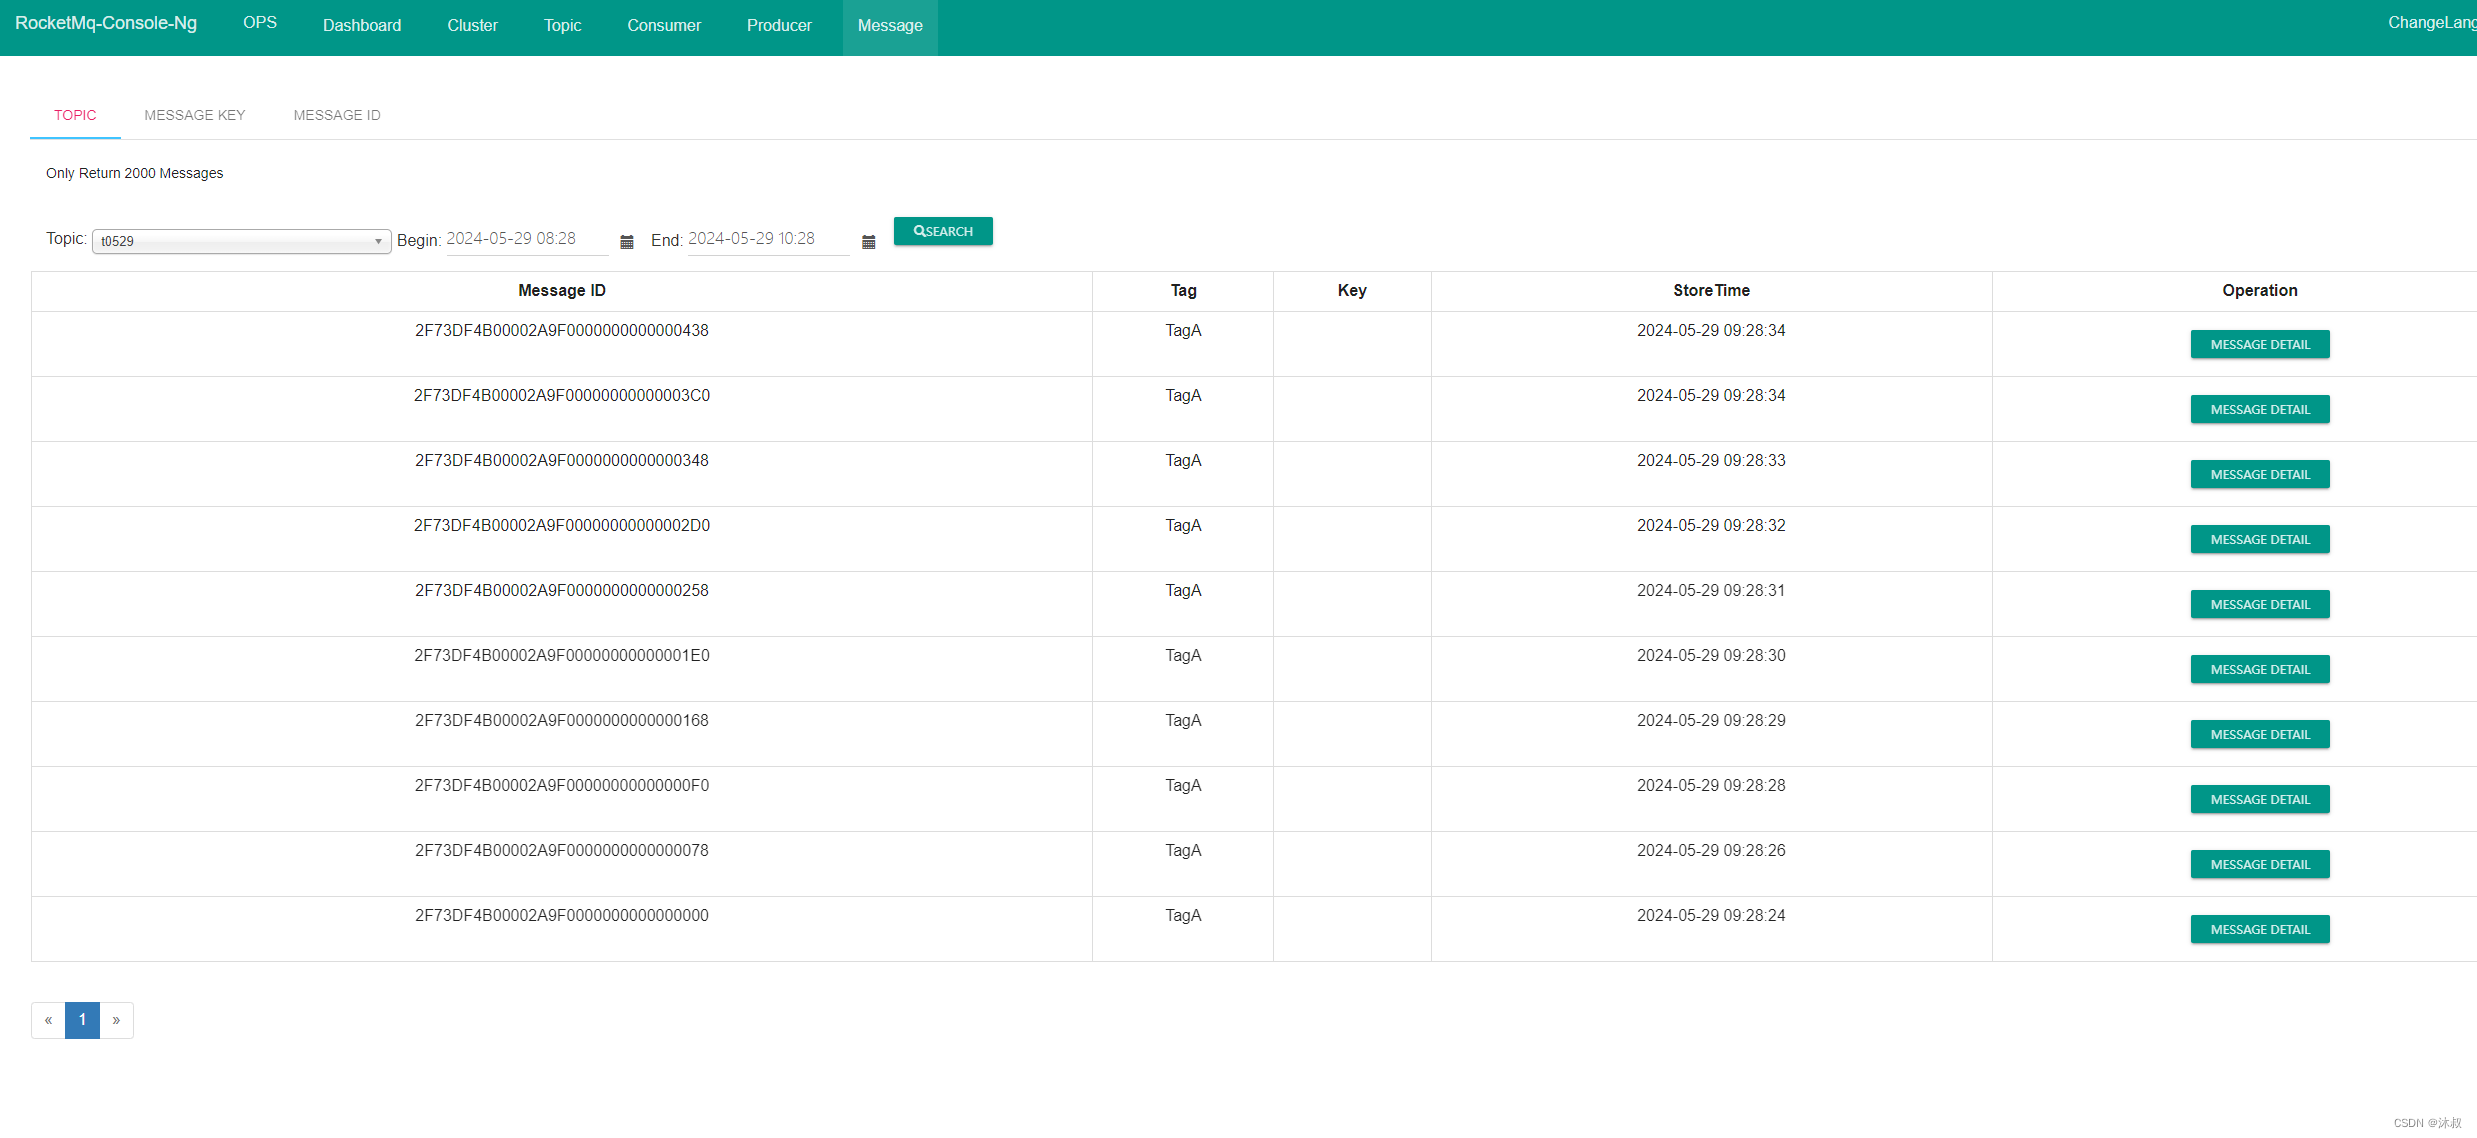Open Message Detail for ID ending 02D0
The width and height of the screenshot is (2477, 1138).
(2260, 539)
